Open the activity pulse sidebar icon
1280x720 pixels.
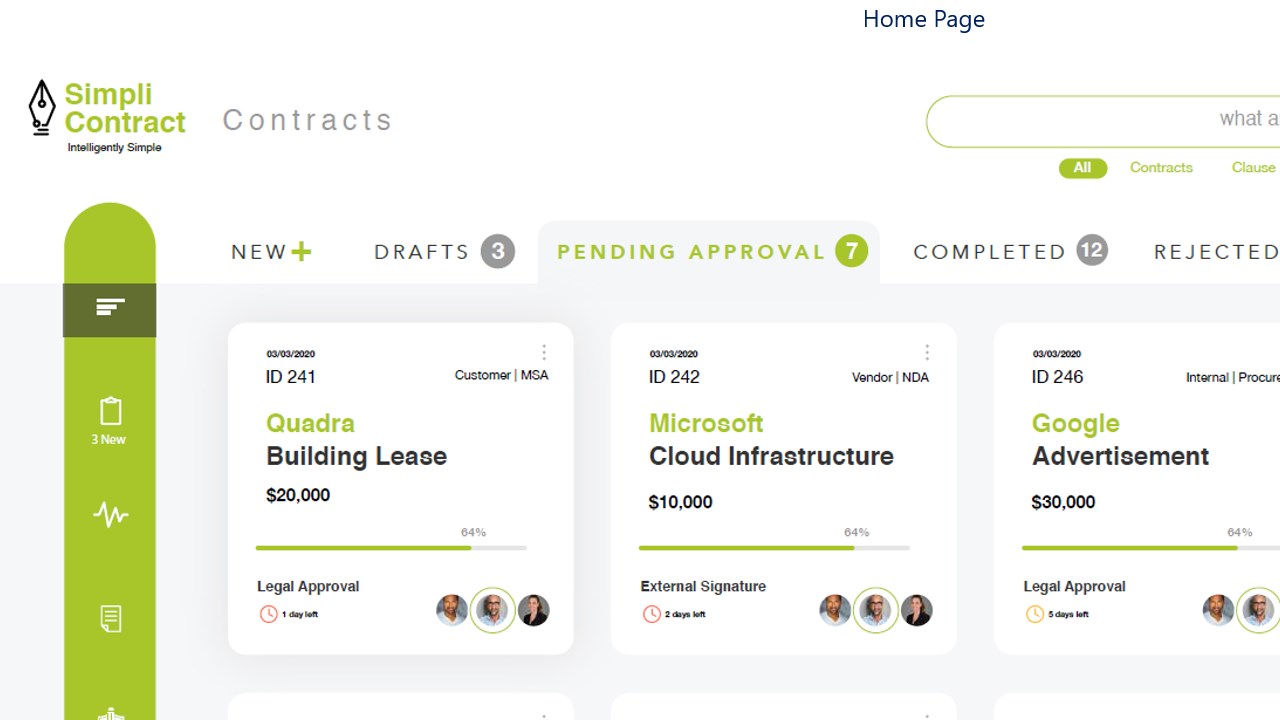click(111, 515)
